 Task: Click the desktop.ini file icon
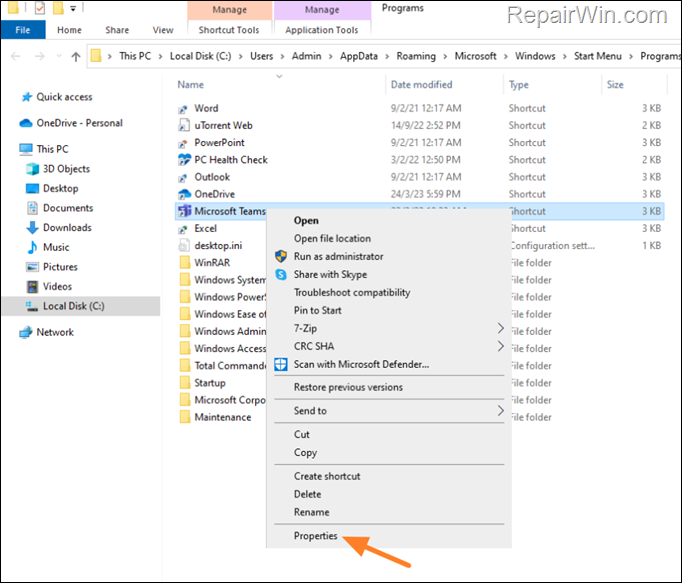[x=184, y=246]
